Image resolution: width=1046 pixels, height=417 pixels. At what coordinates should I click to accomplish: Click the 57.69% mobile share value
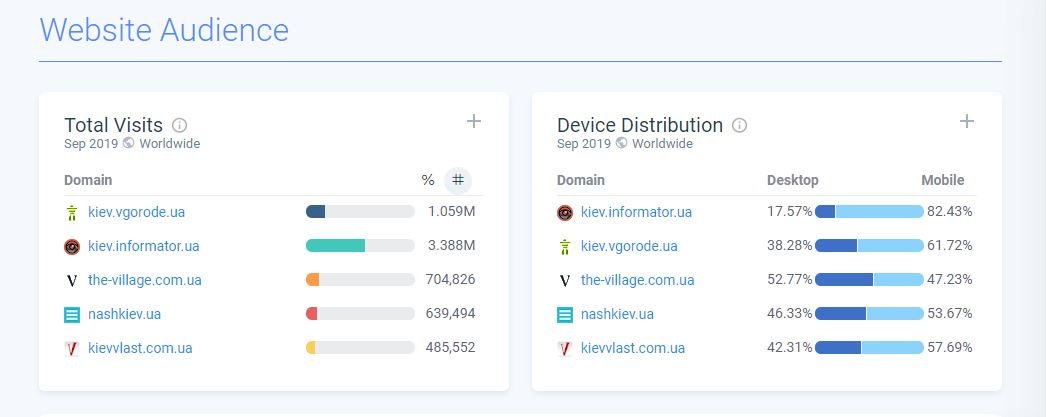pos(950,348)
